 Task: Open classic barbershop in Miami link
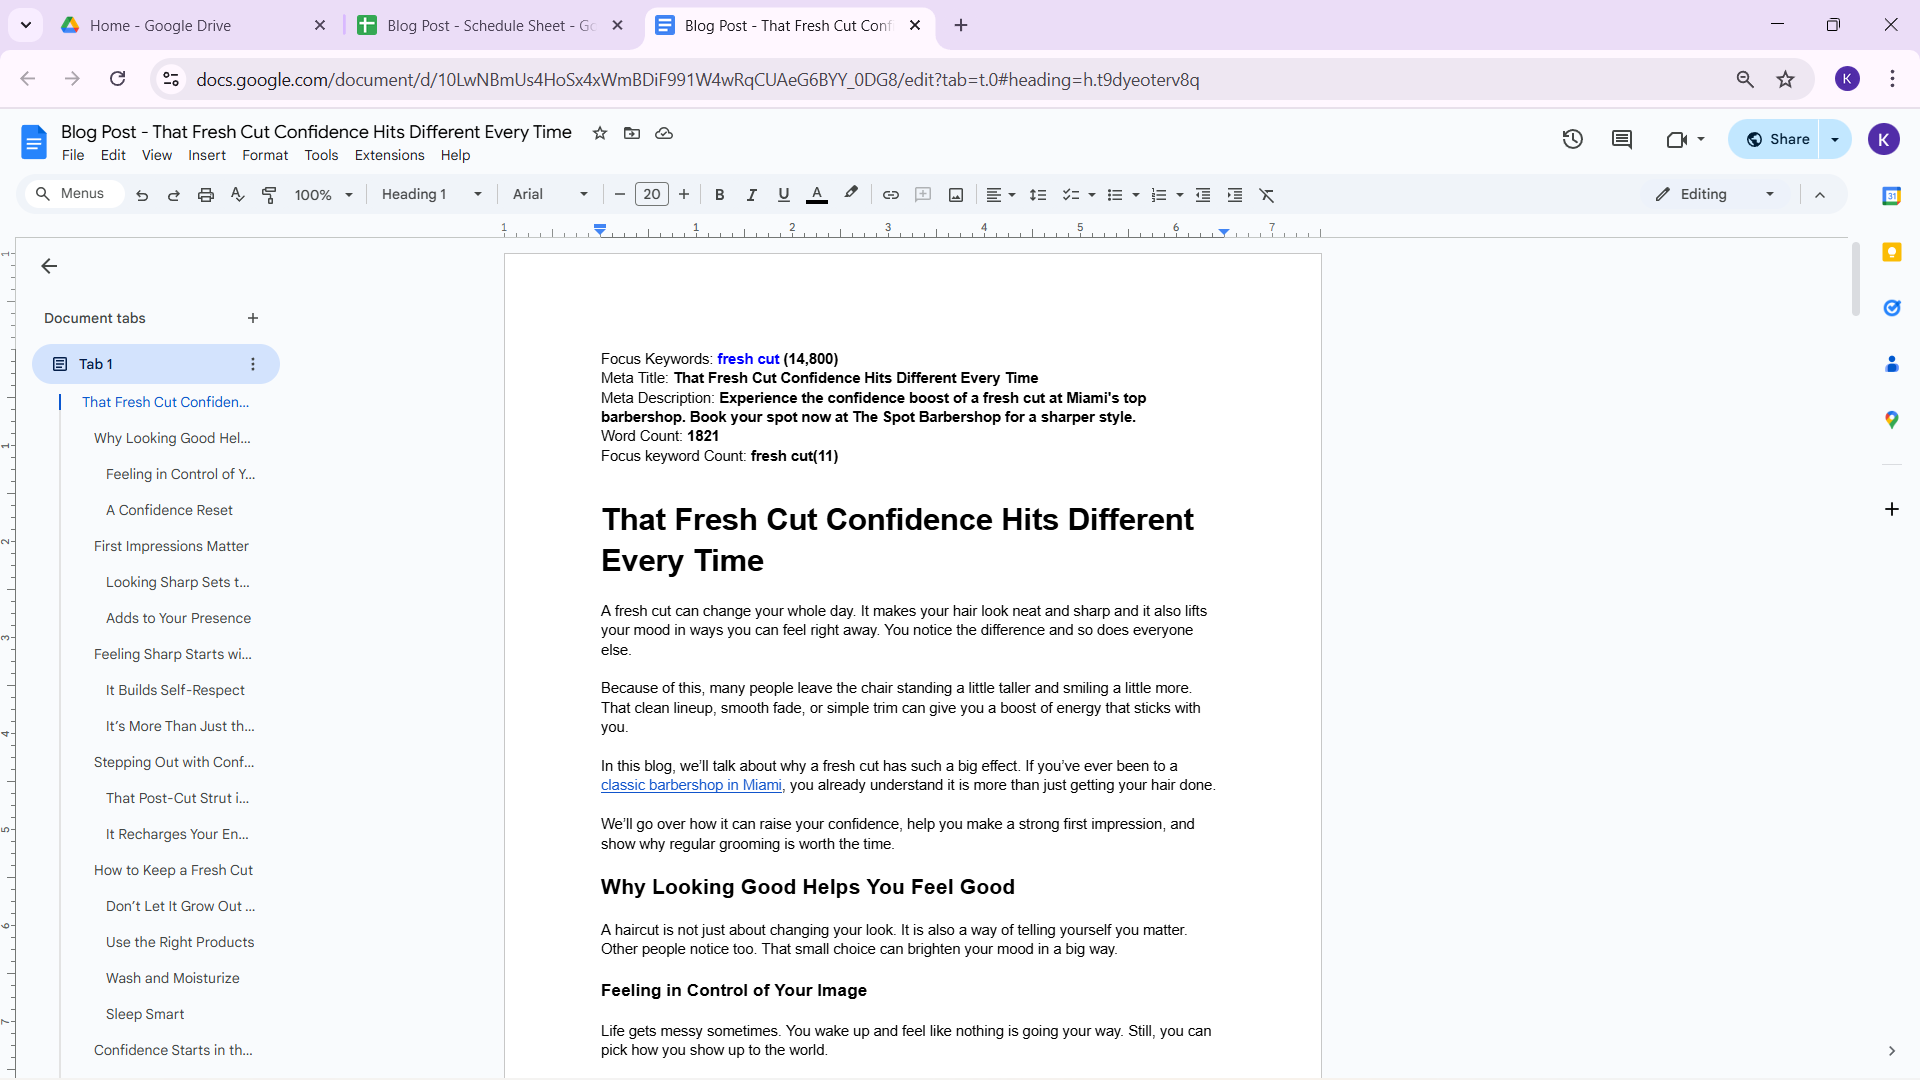691,785
